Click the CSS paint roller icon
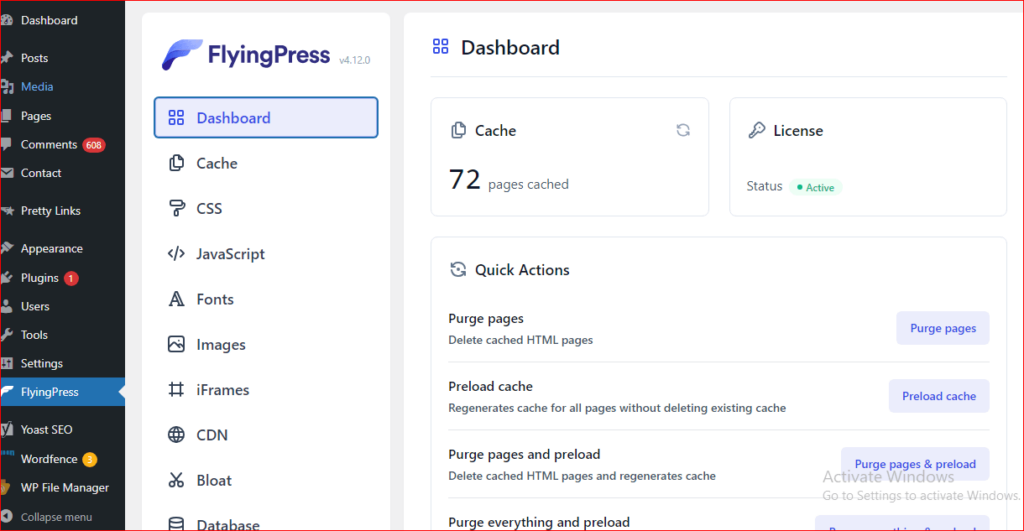This screenshot has width=1024, height=531. [x=176, y=208]
